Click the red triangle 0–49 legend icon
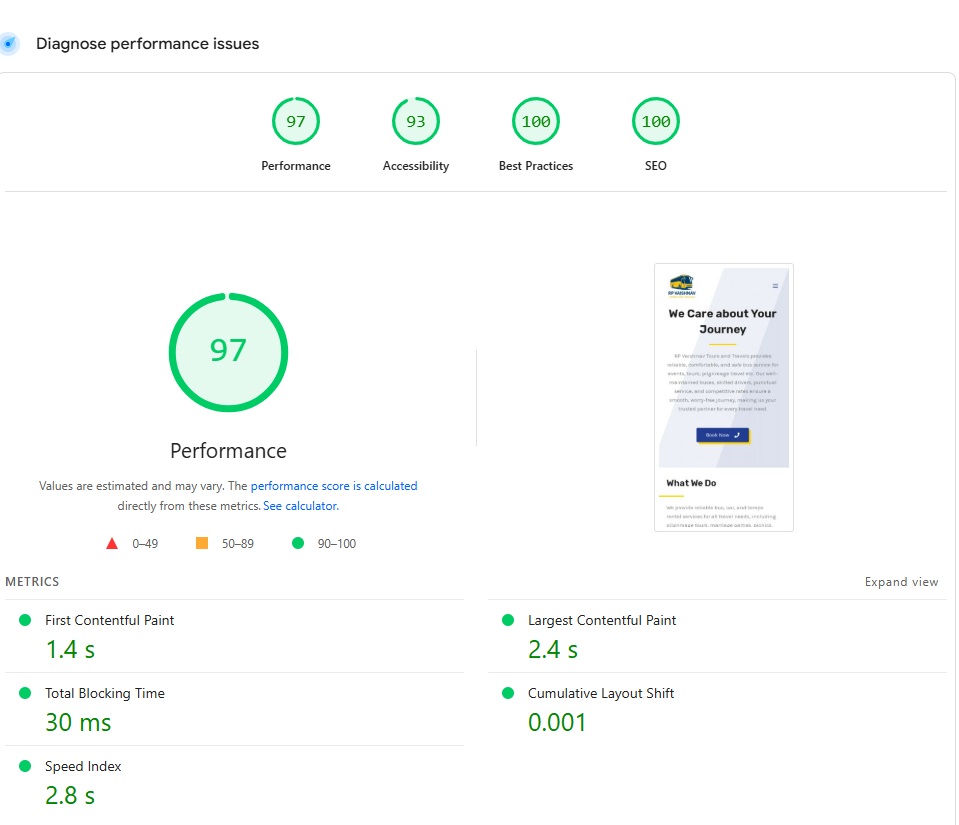This screenshot has width=959, height=825. (112, 544)
